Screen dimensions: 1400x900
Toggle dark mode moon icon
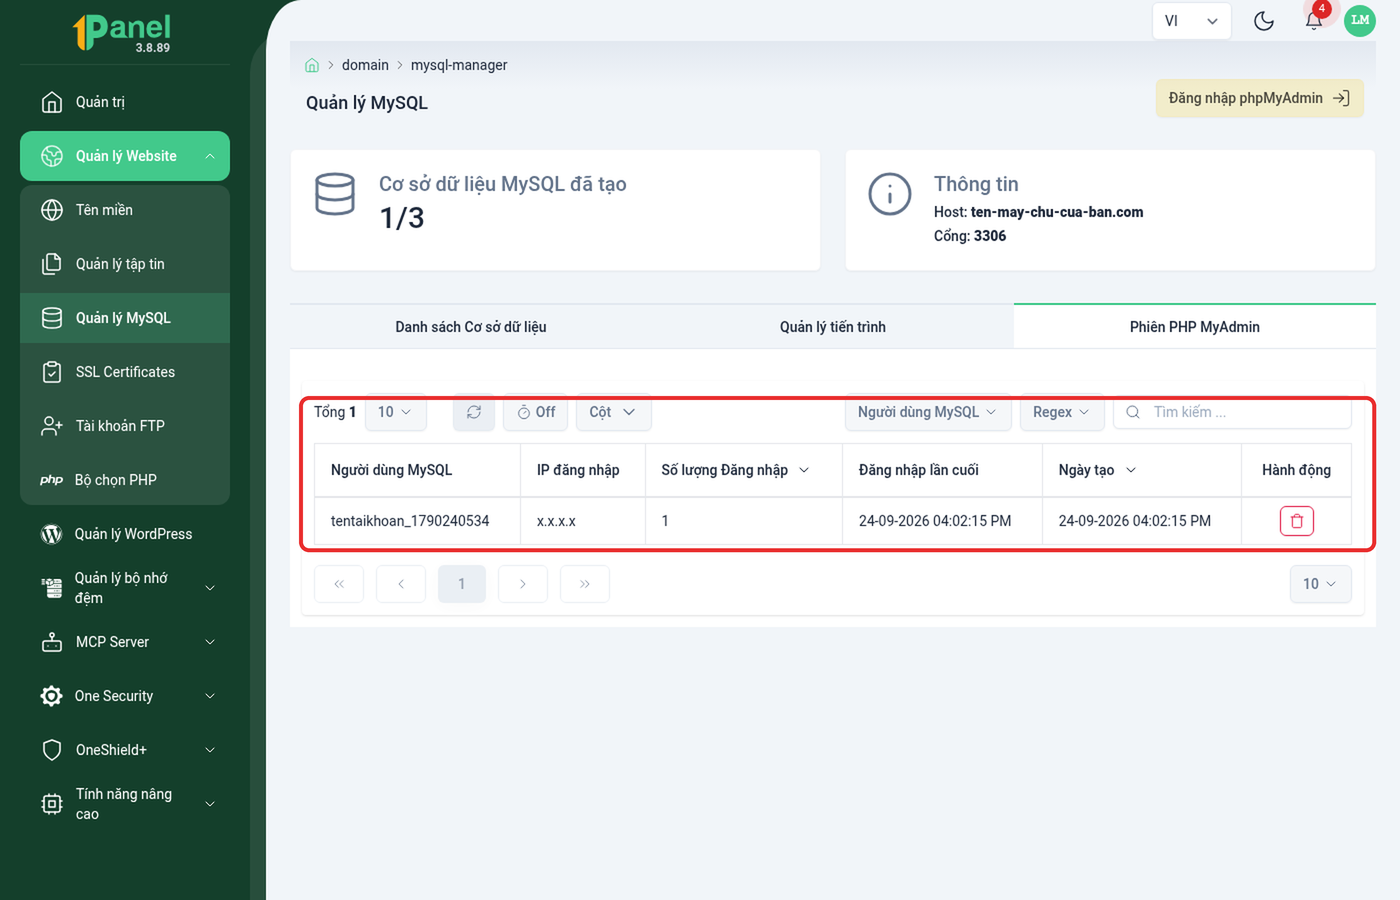pos(1264,21)
